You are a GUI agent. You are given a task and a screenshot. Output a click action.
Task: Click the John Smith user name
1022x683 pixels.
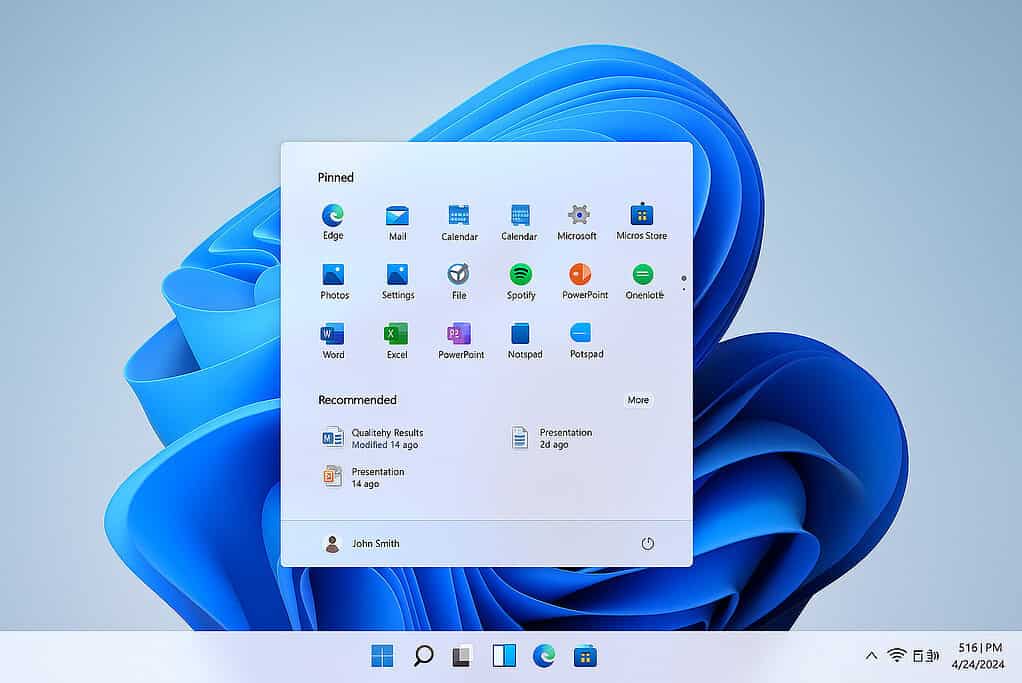[x=375, y=544]
